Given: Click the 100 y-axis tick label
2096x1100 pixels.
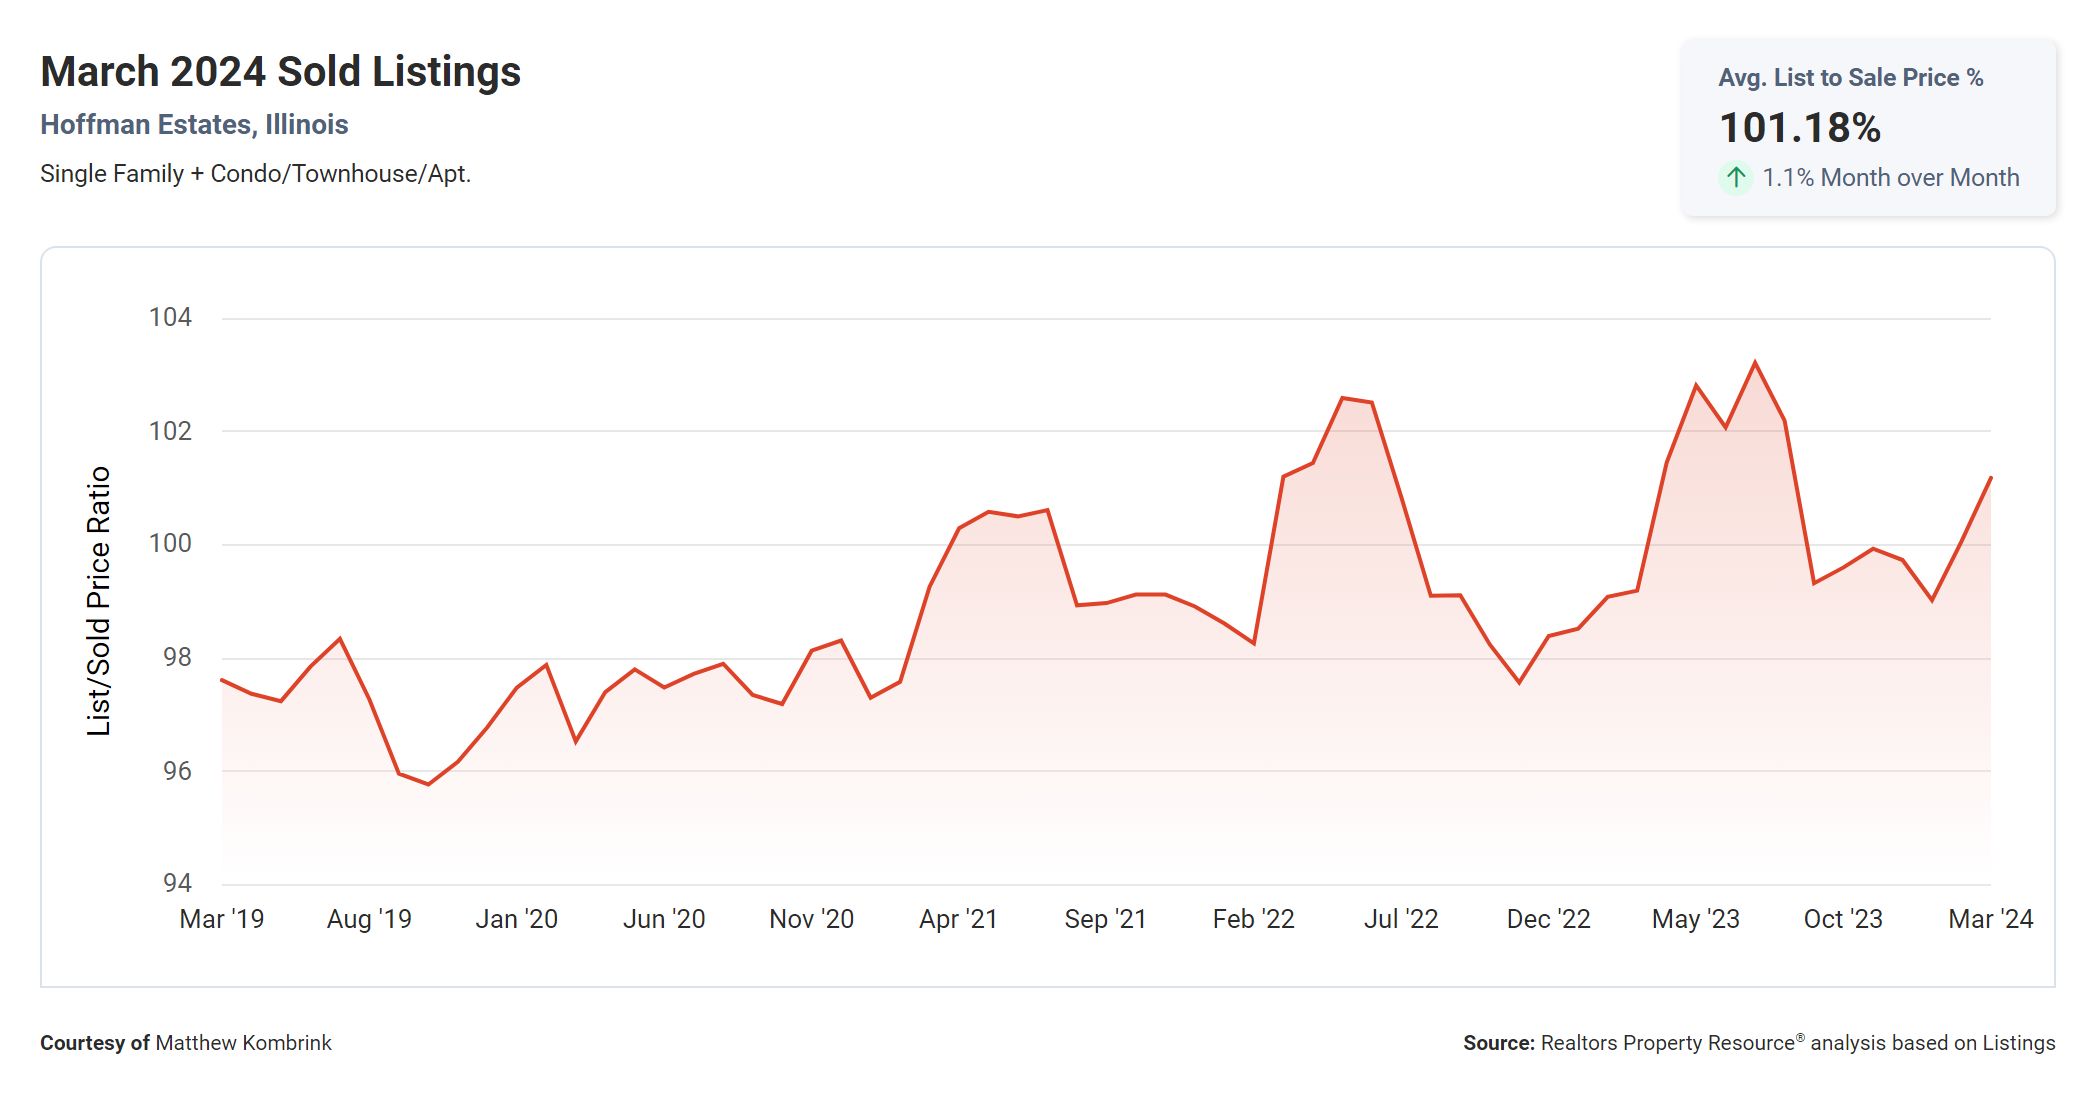Looking at the screenshot, I should (x=170, y=544).
